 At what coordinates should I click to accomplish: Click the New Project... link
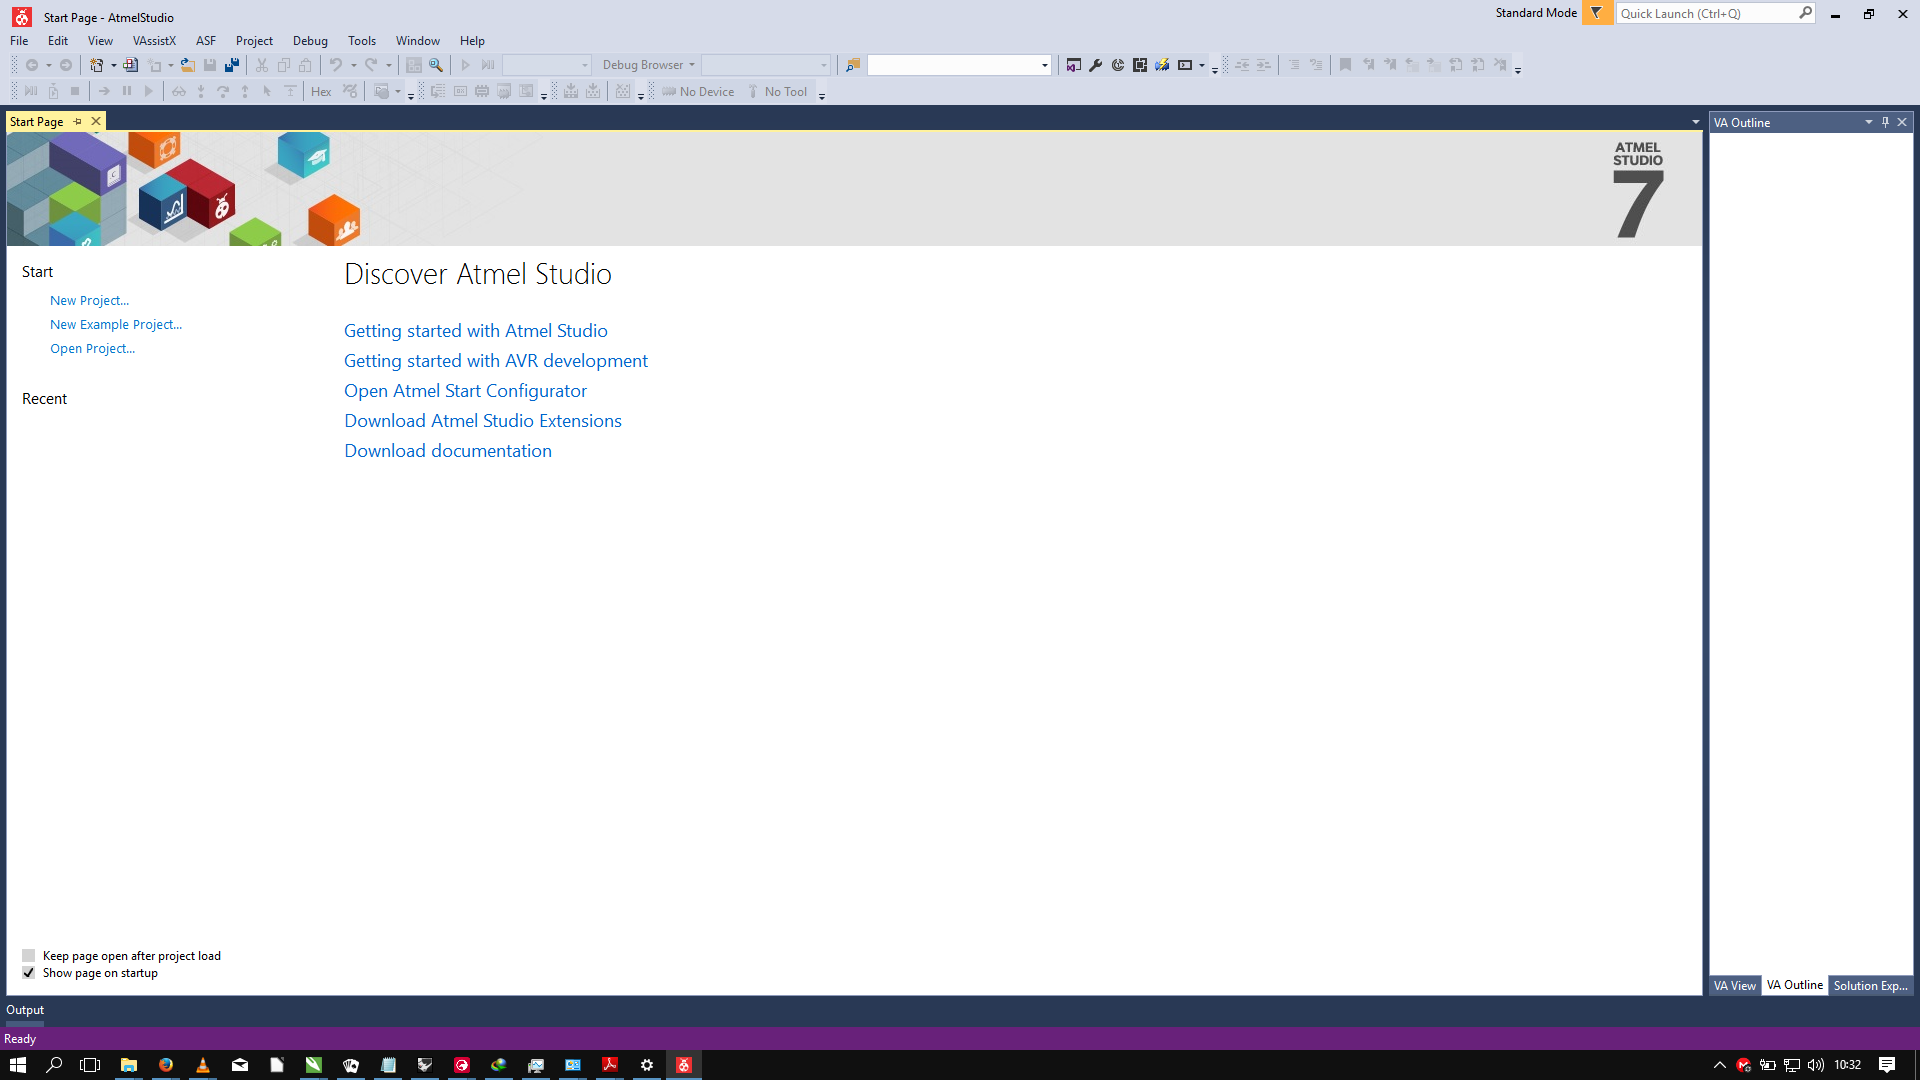(x=89, y=301)
